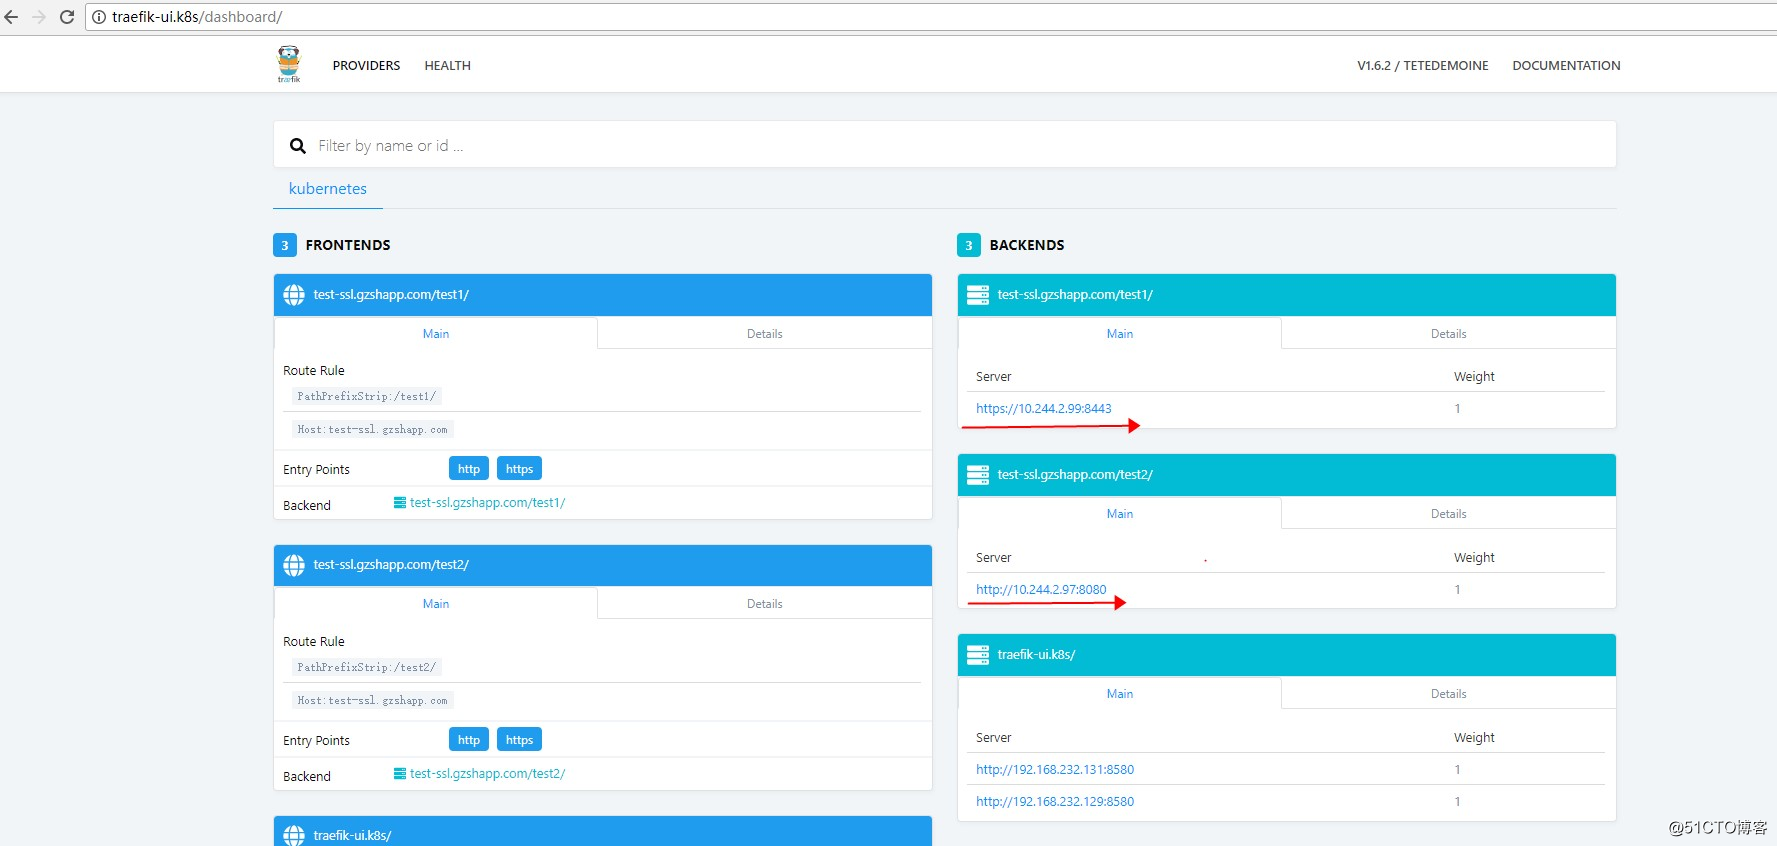Image resolution: width=1777 pixels, height=846 pixels.
Task: Click PathPrefixStrip:/test2/ route rule
Action: pyautogui.click(x=367, y=668)
